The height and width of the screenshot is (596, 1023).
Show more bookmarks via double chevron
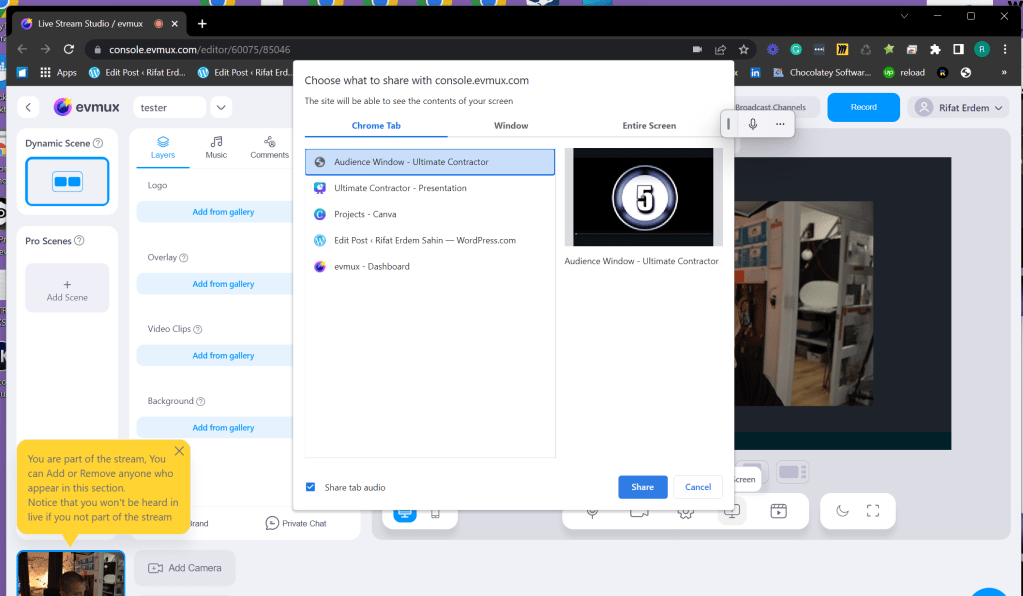tap(1003, 72)
